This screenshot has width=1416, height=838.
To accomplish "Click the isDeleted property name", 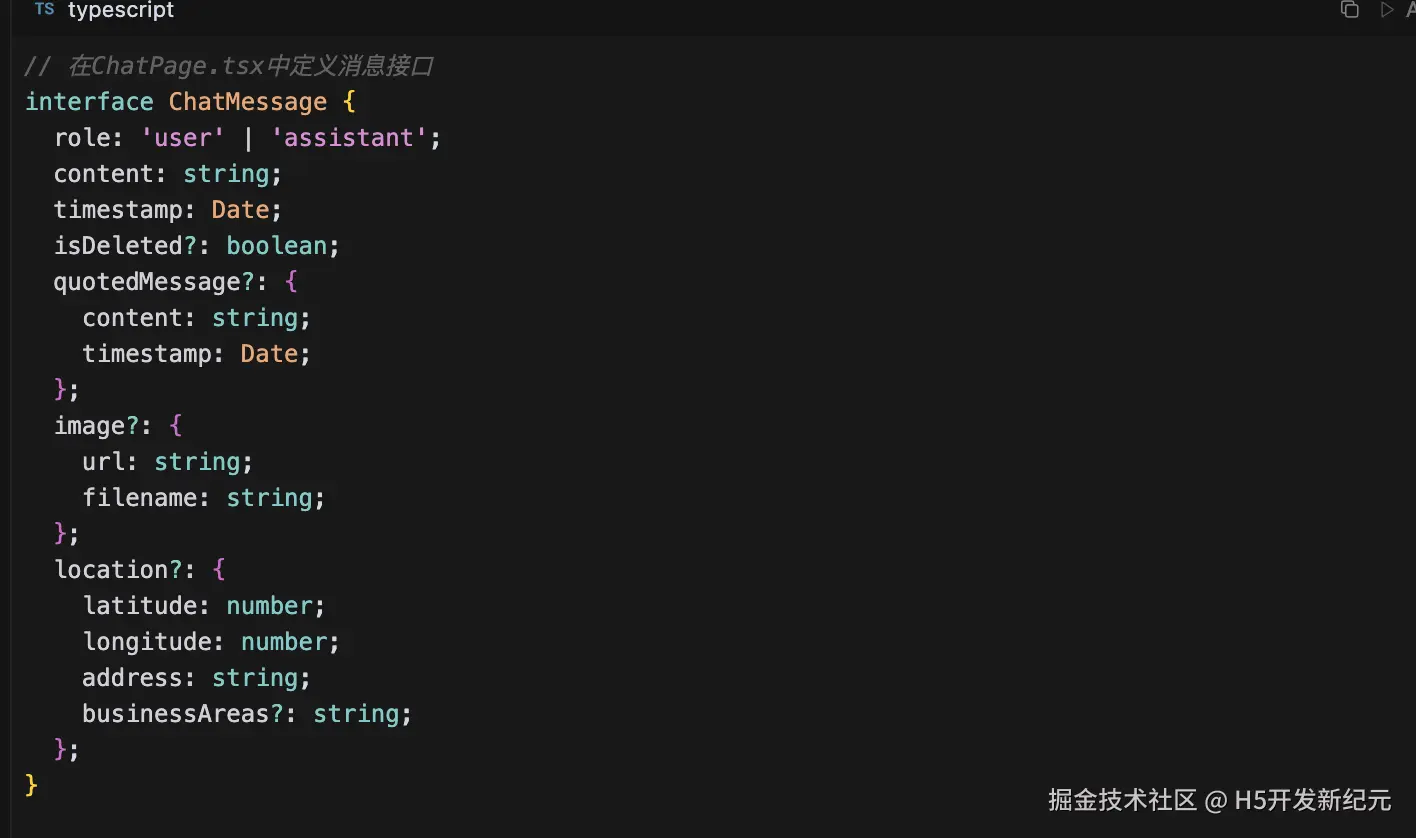I will (x=118, y=246).
